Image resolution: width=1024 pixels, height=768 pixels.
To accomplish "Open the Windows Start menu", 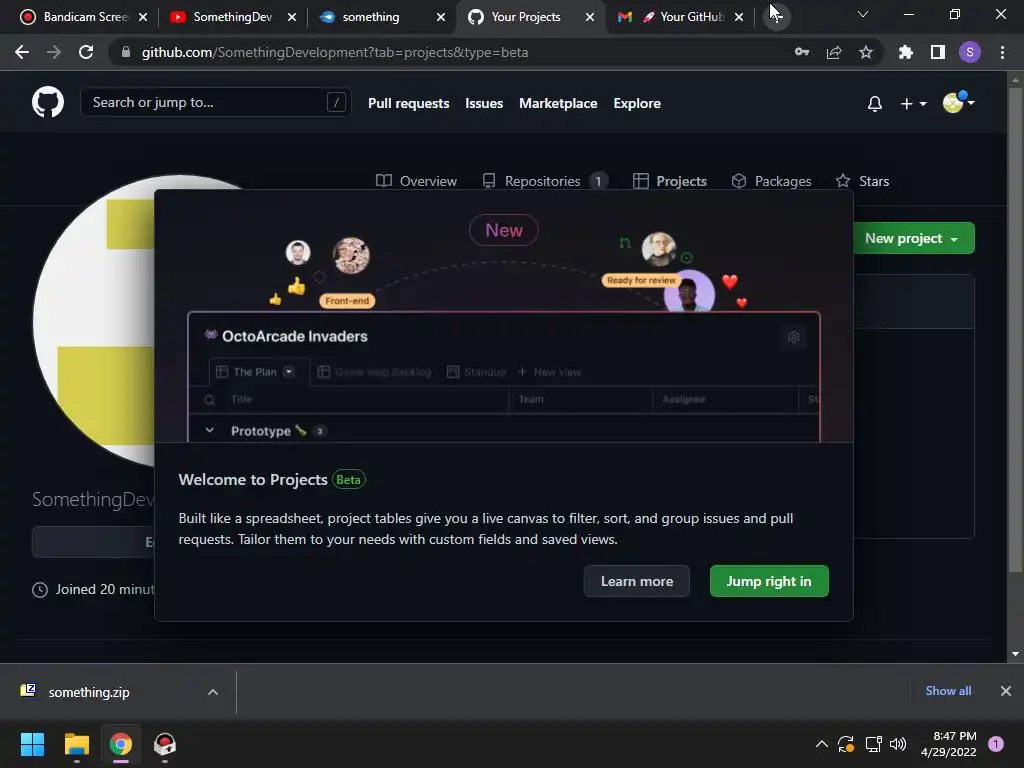I will [x=32, y=744].
